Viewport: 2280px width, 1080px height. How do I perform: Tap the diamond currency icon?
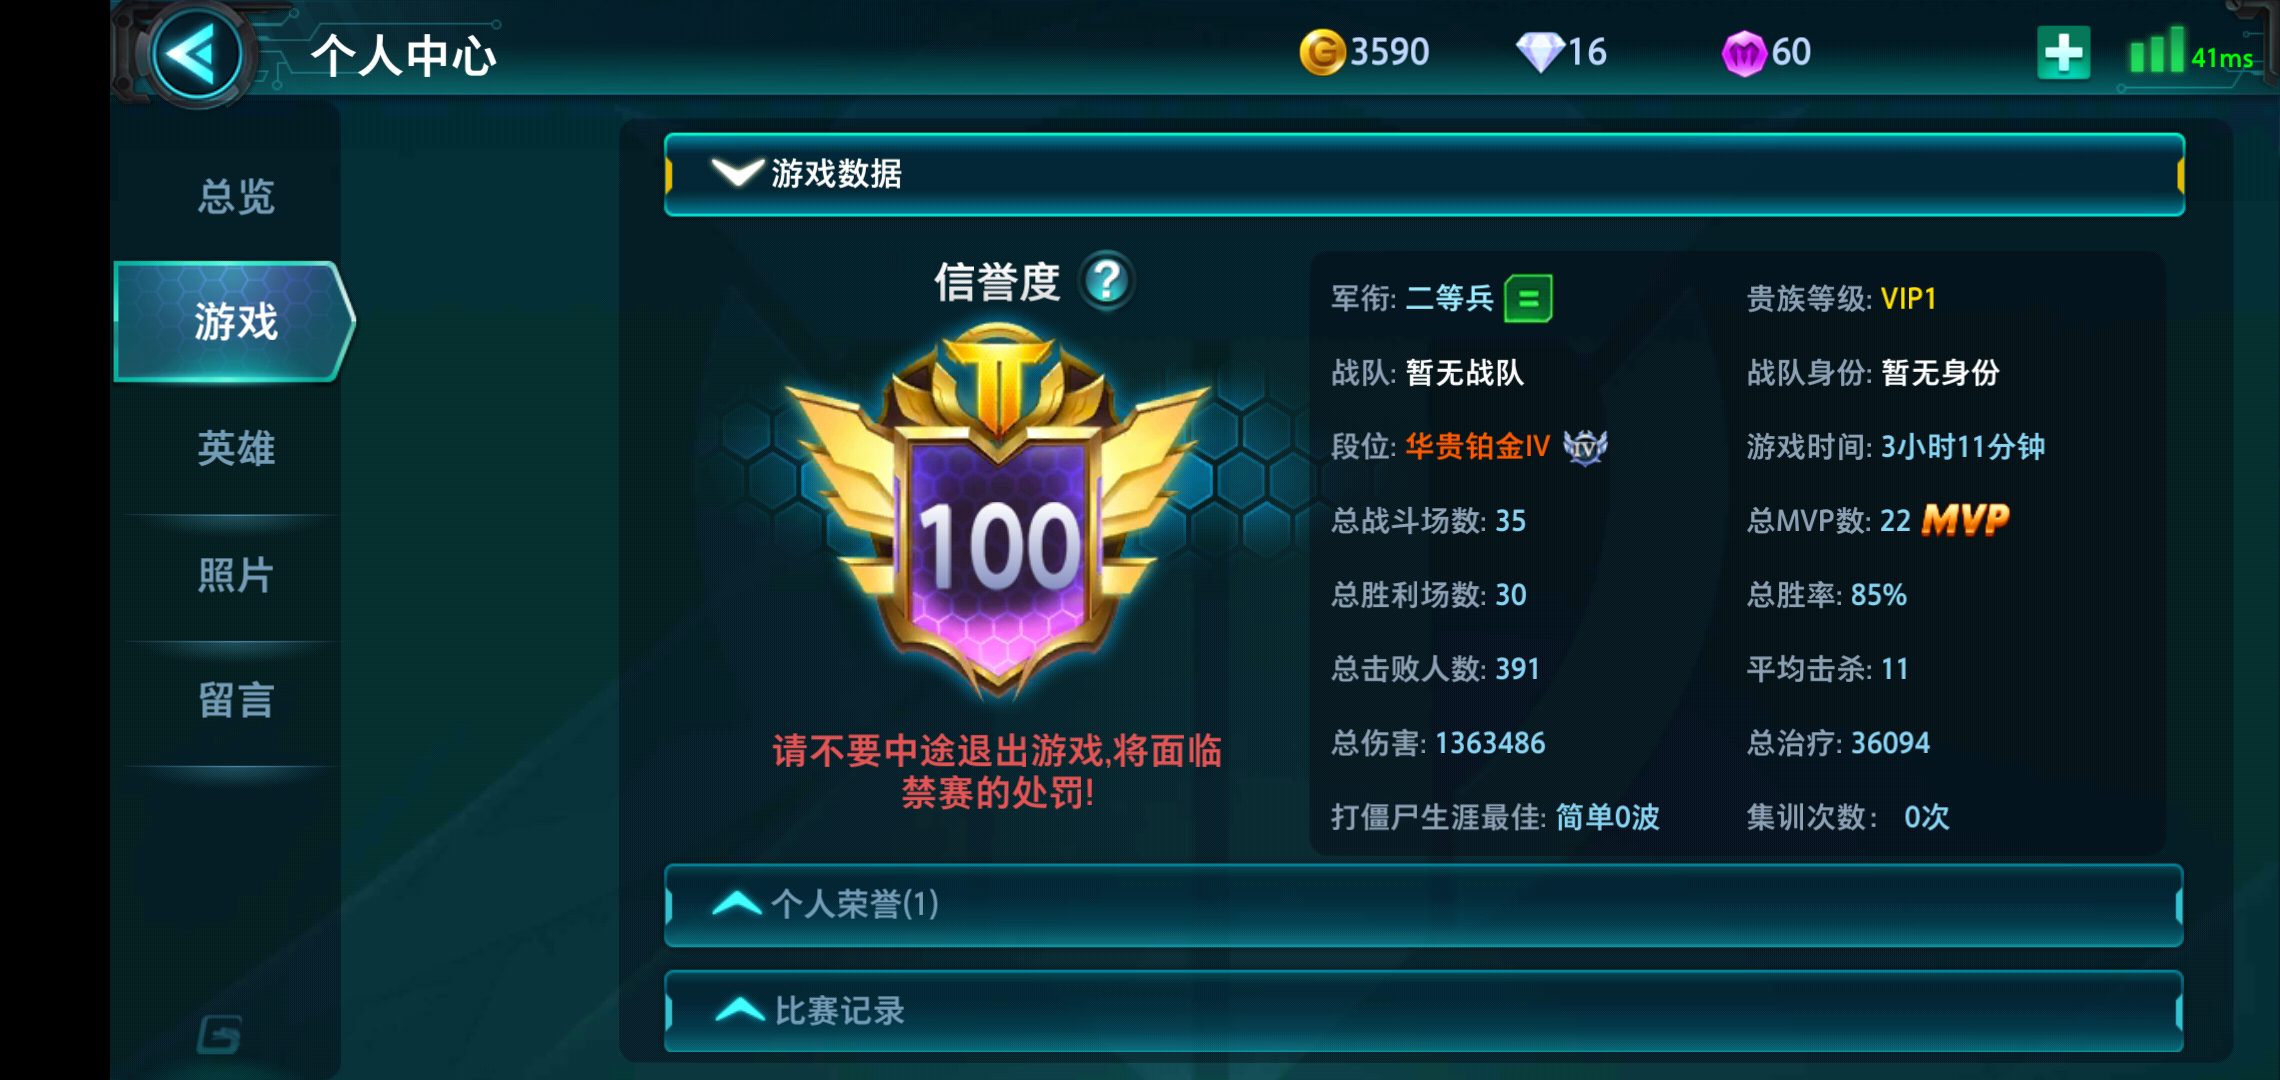coord(1540,52)
